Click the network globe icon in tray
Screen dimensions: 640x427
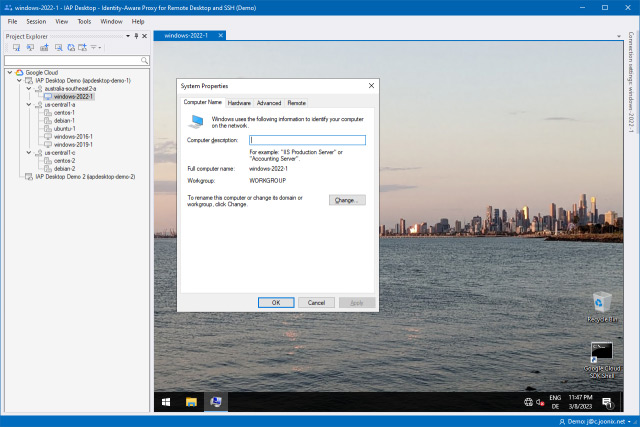pyautogui.click(x=528, y=402)
